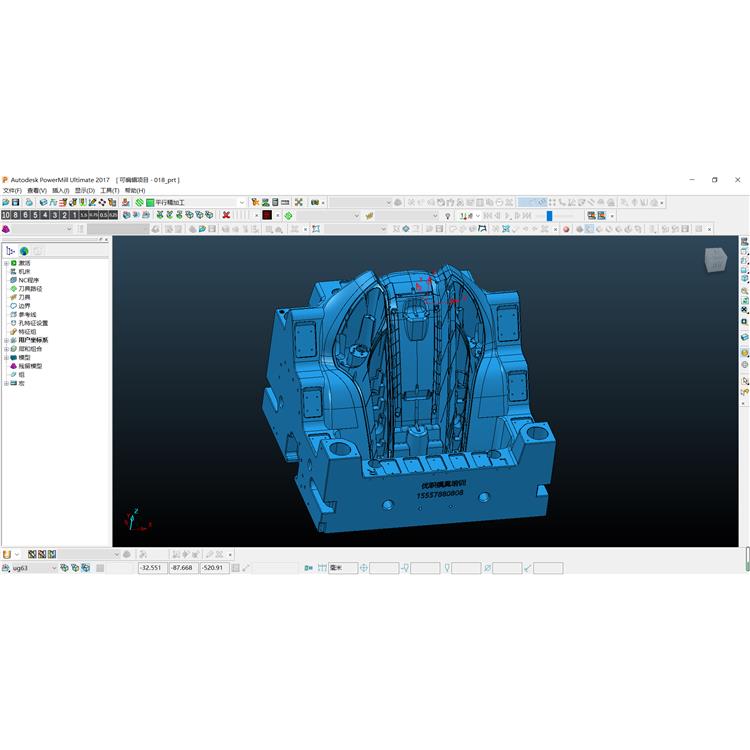The image size is (750, 750).
Task: Select 刀具 in the explorer tree
Action: click(x=24, y=298)
